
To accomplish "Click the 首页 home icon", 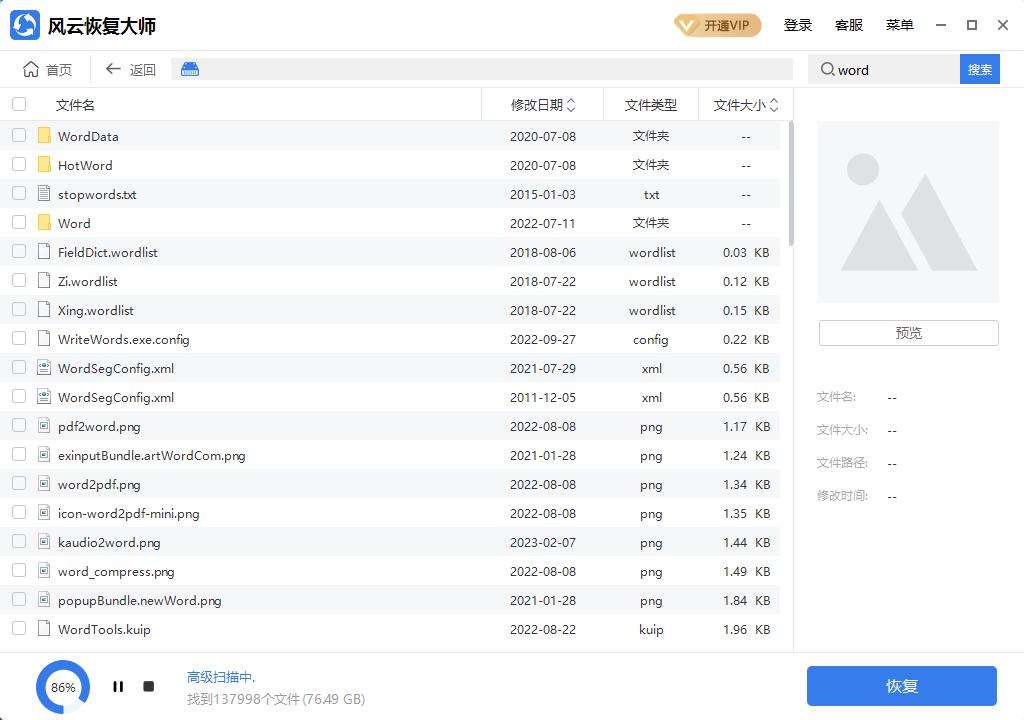I will click(31, 69).
